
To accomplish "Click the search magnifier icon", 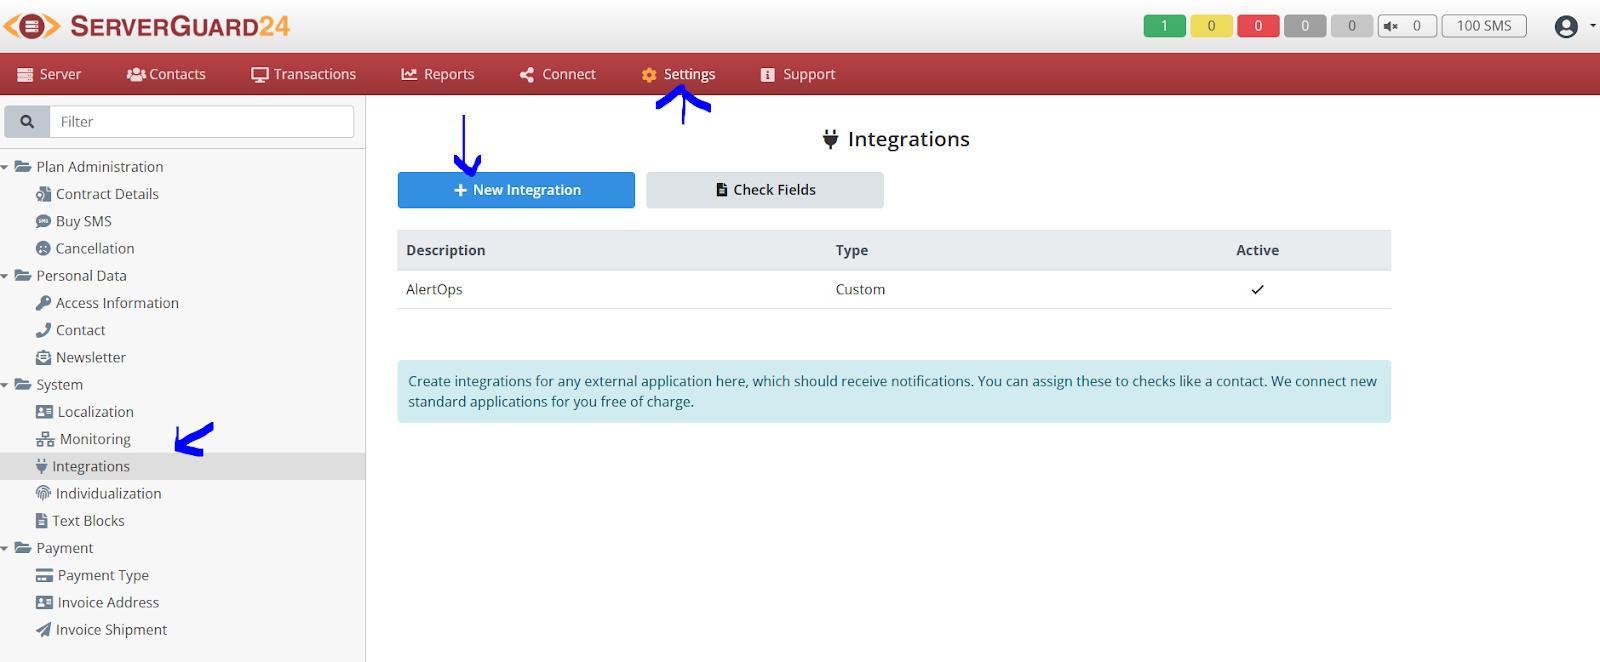I will pyautogui.click(x=27, y=122).
